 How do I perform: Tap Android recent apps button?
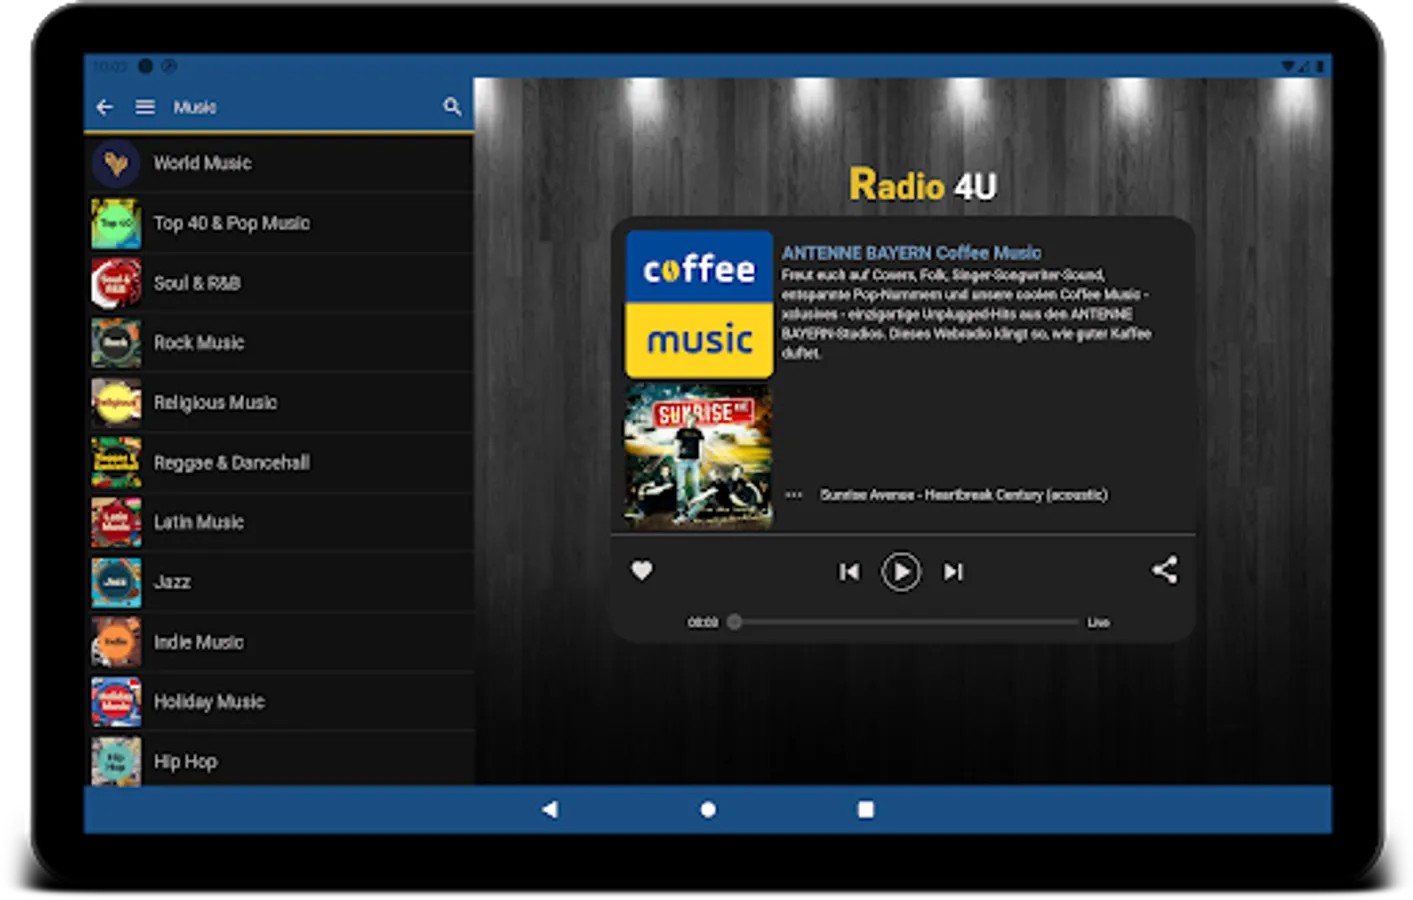[866, 809]
